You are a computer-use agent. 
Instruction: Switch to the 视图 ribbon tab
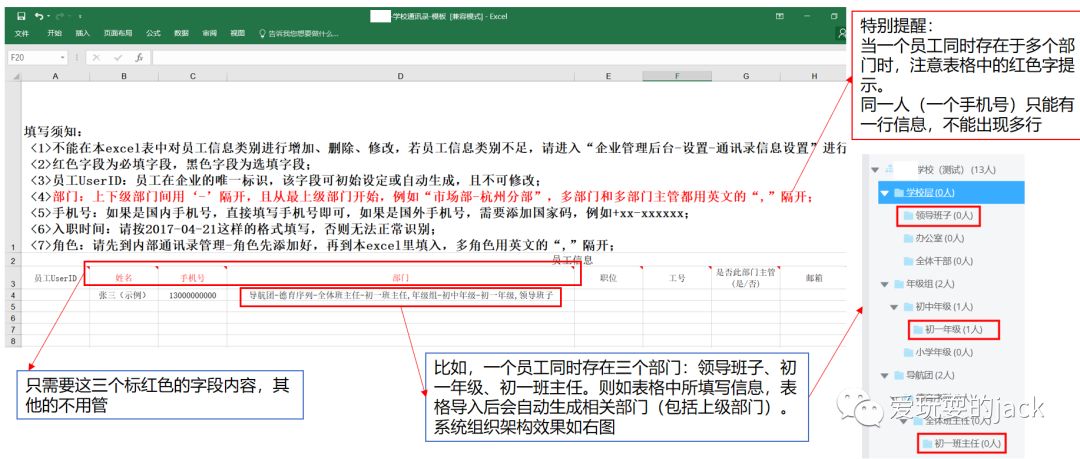(x=238, y=33)
